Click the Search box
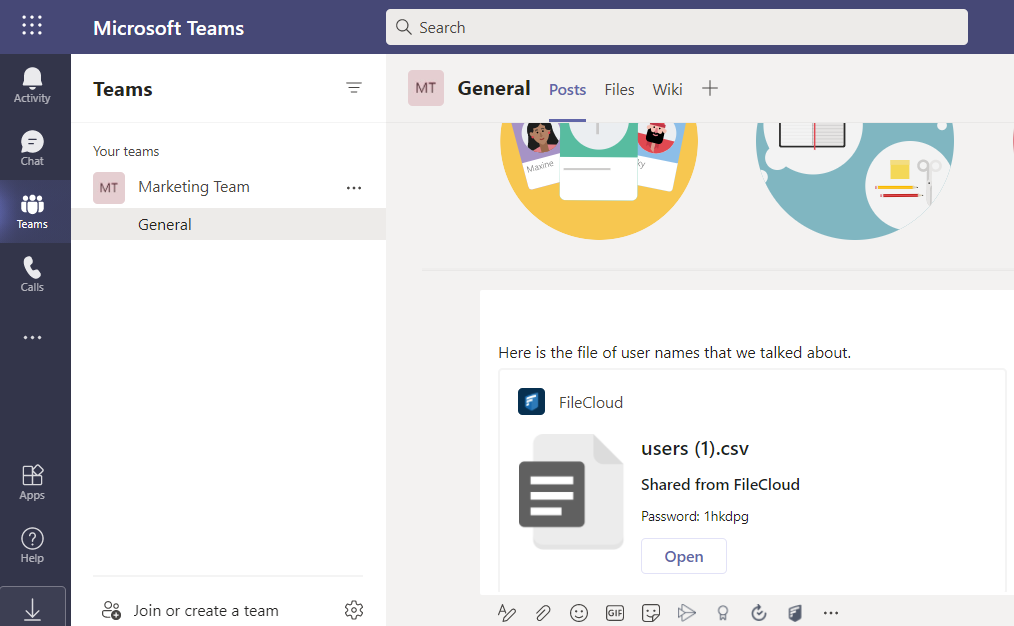Image resolution: width=1014 pixels, height=626 pixels. (677, 27)
